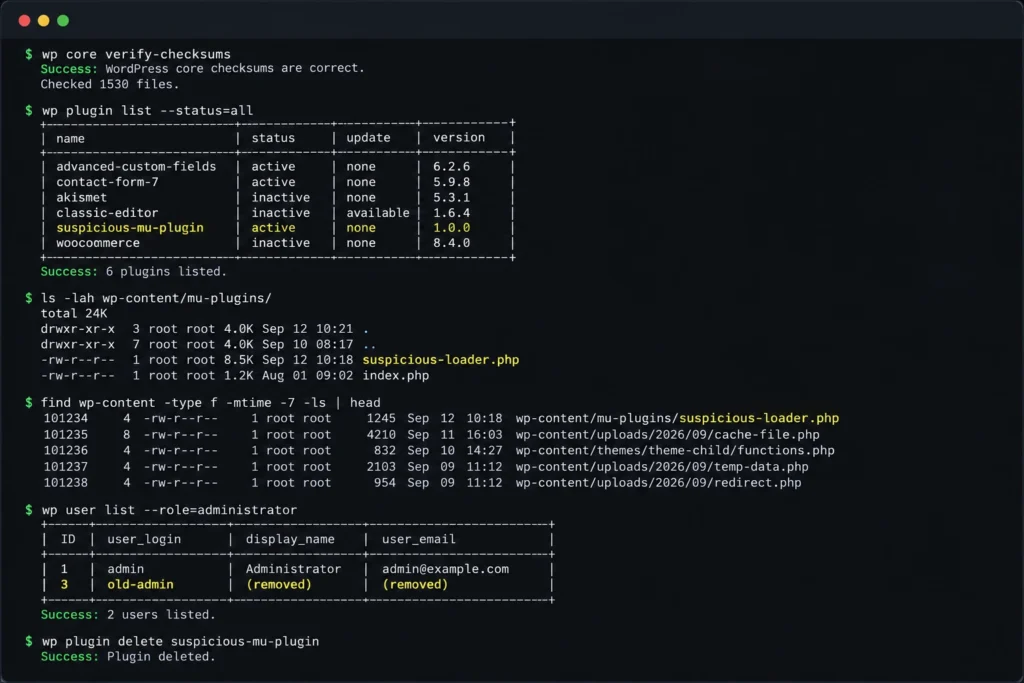Click the yellow minimize window button

44,21
